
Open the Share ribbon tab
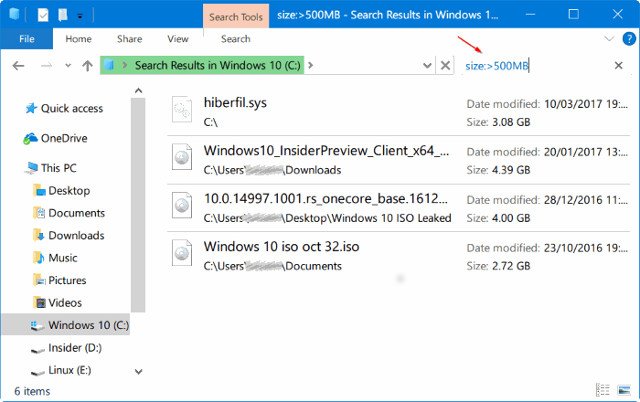pyautogui.click(x=129, y=39)
